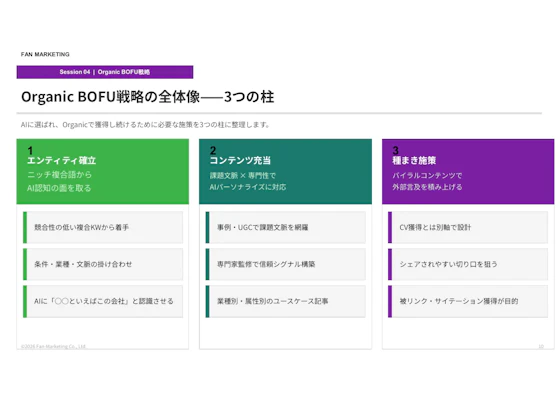The width and height of the screenshot is (560, 396).
Task: Click the text '外部言及を積み上げる'
Action: 427,187
